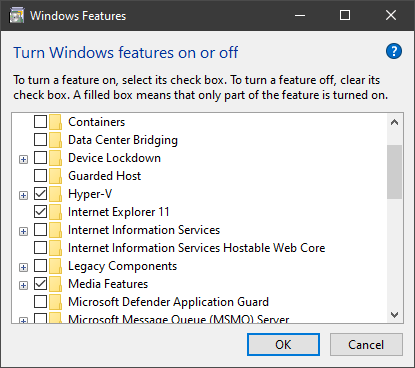Expand the Media Features plus sign
The height and width of the screenshot is (368, 415).
tap(23, 285)
